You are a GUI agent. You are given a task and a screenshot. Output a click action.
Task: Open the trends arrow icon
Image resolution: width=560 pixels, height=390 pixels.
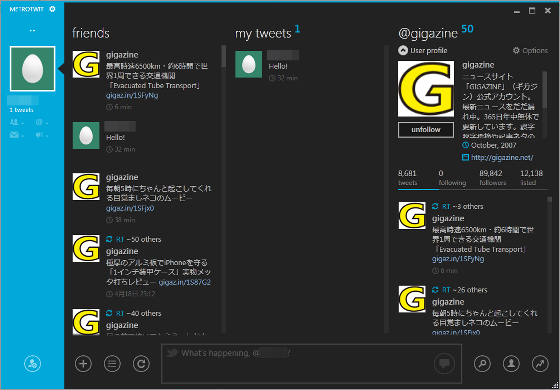tap(540, 364)
